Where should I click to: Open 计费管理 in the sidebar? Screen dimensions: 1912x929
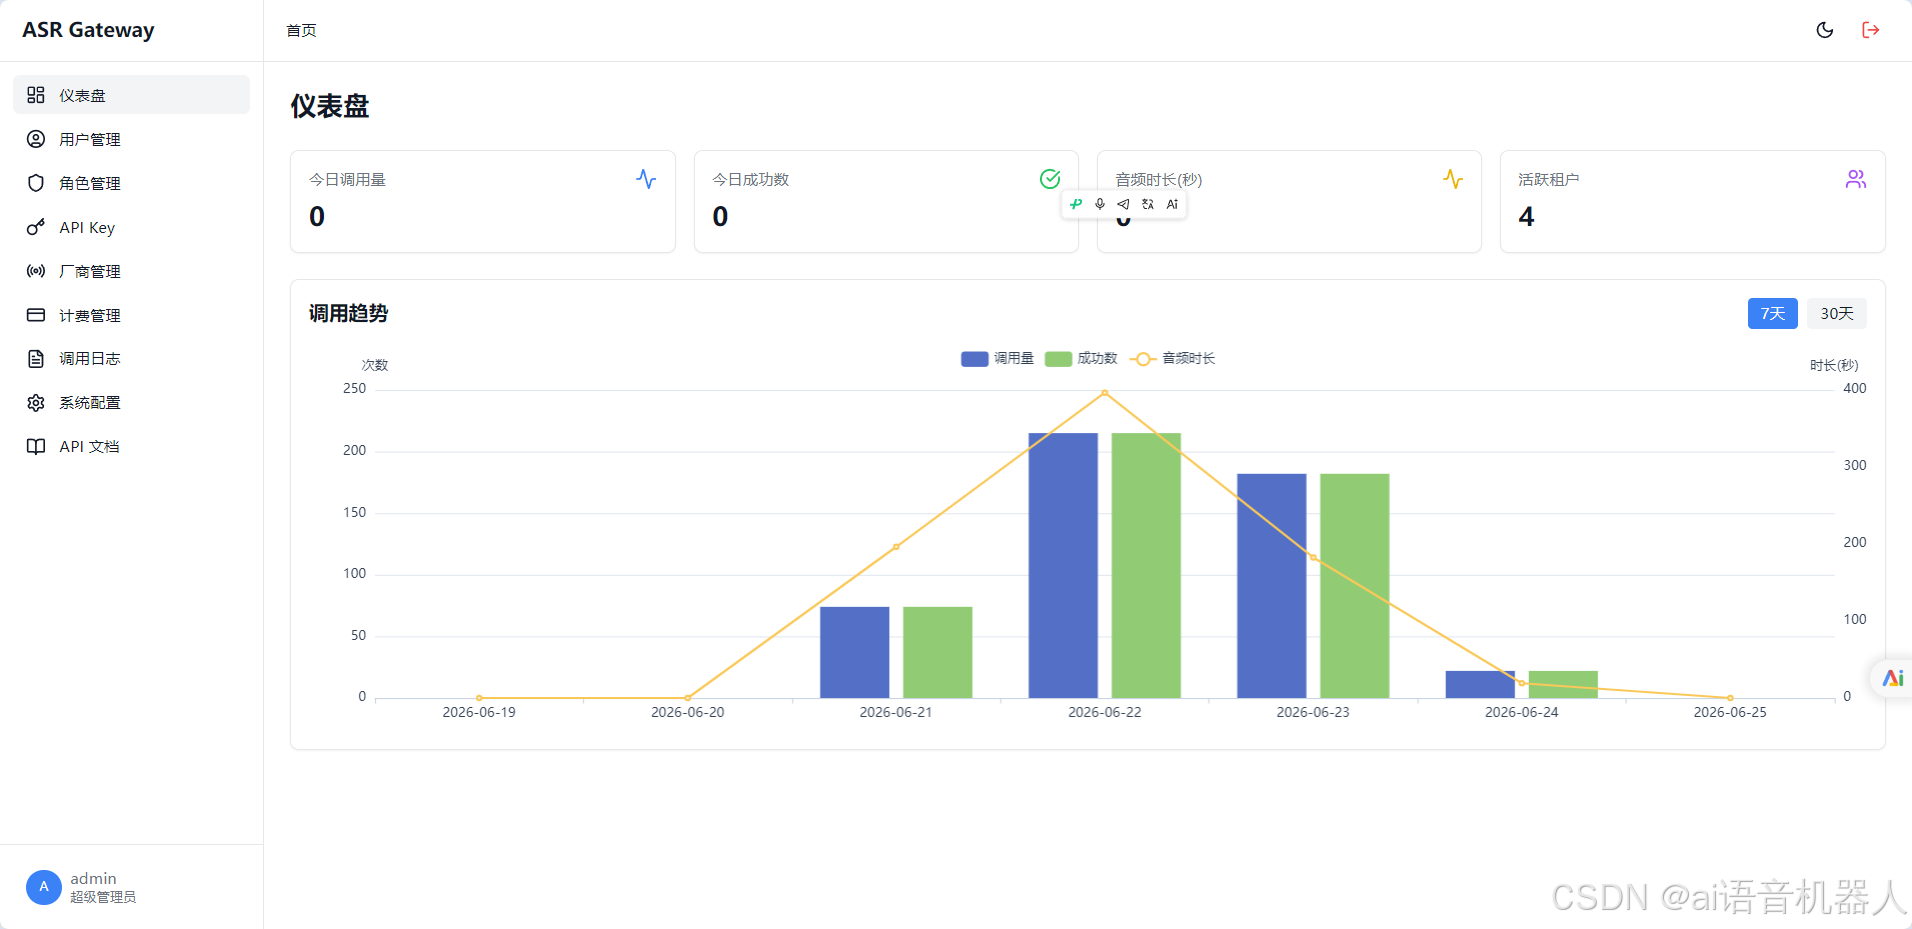[131, 315]
